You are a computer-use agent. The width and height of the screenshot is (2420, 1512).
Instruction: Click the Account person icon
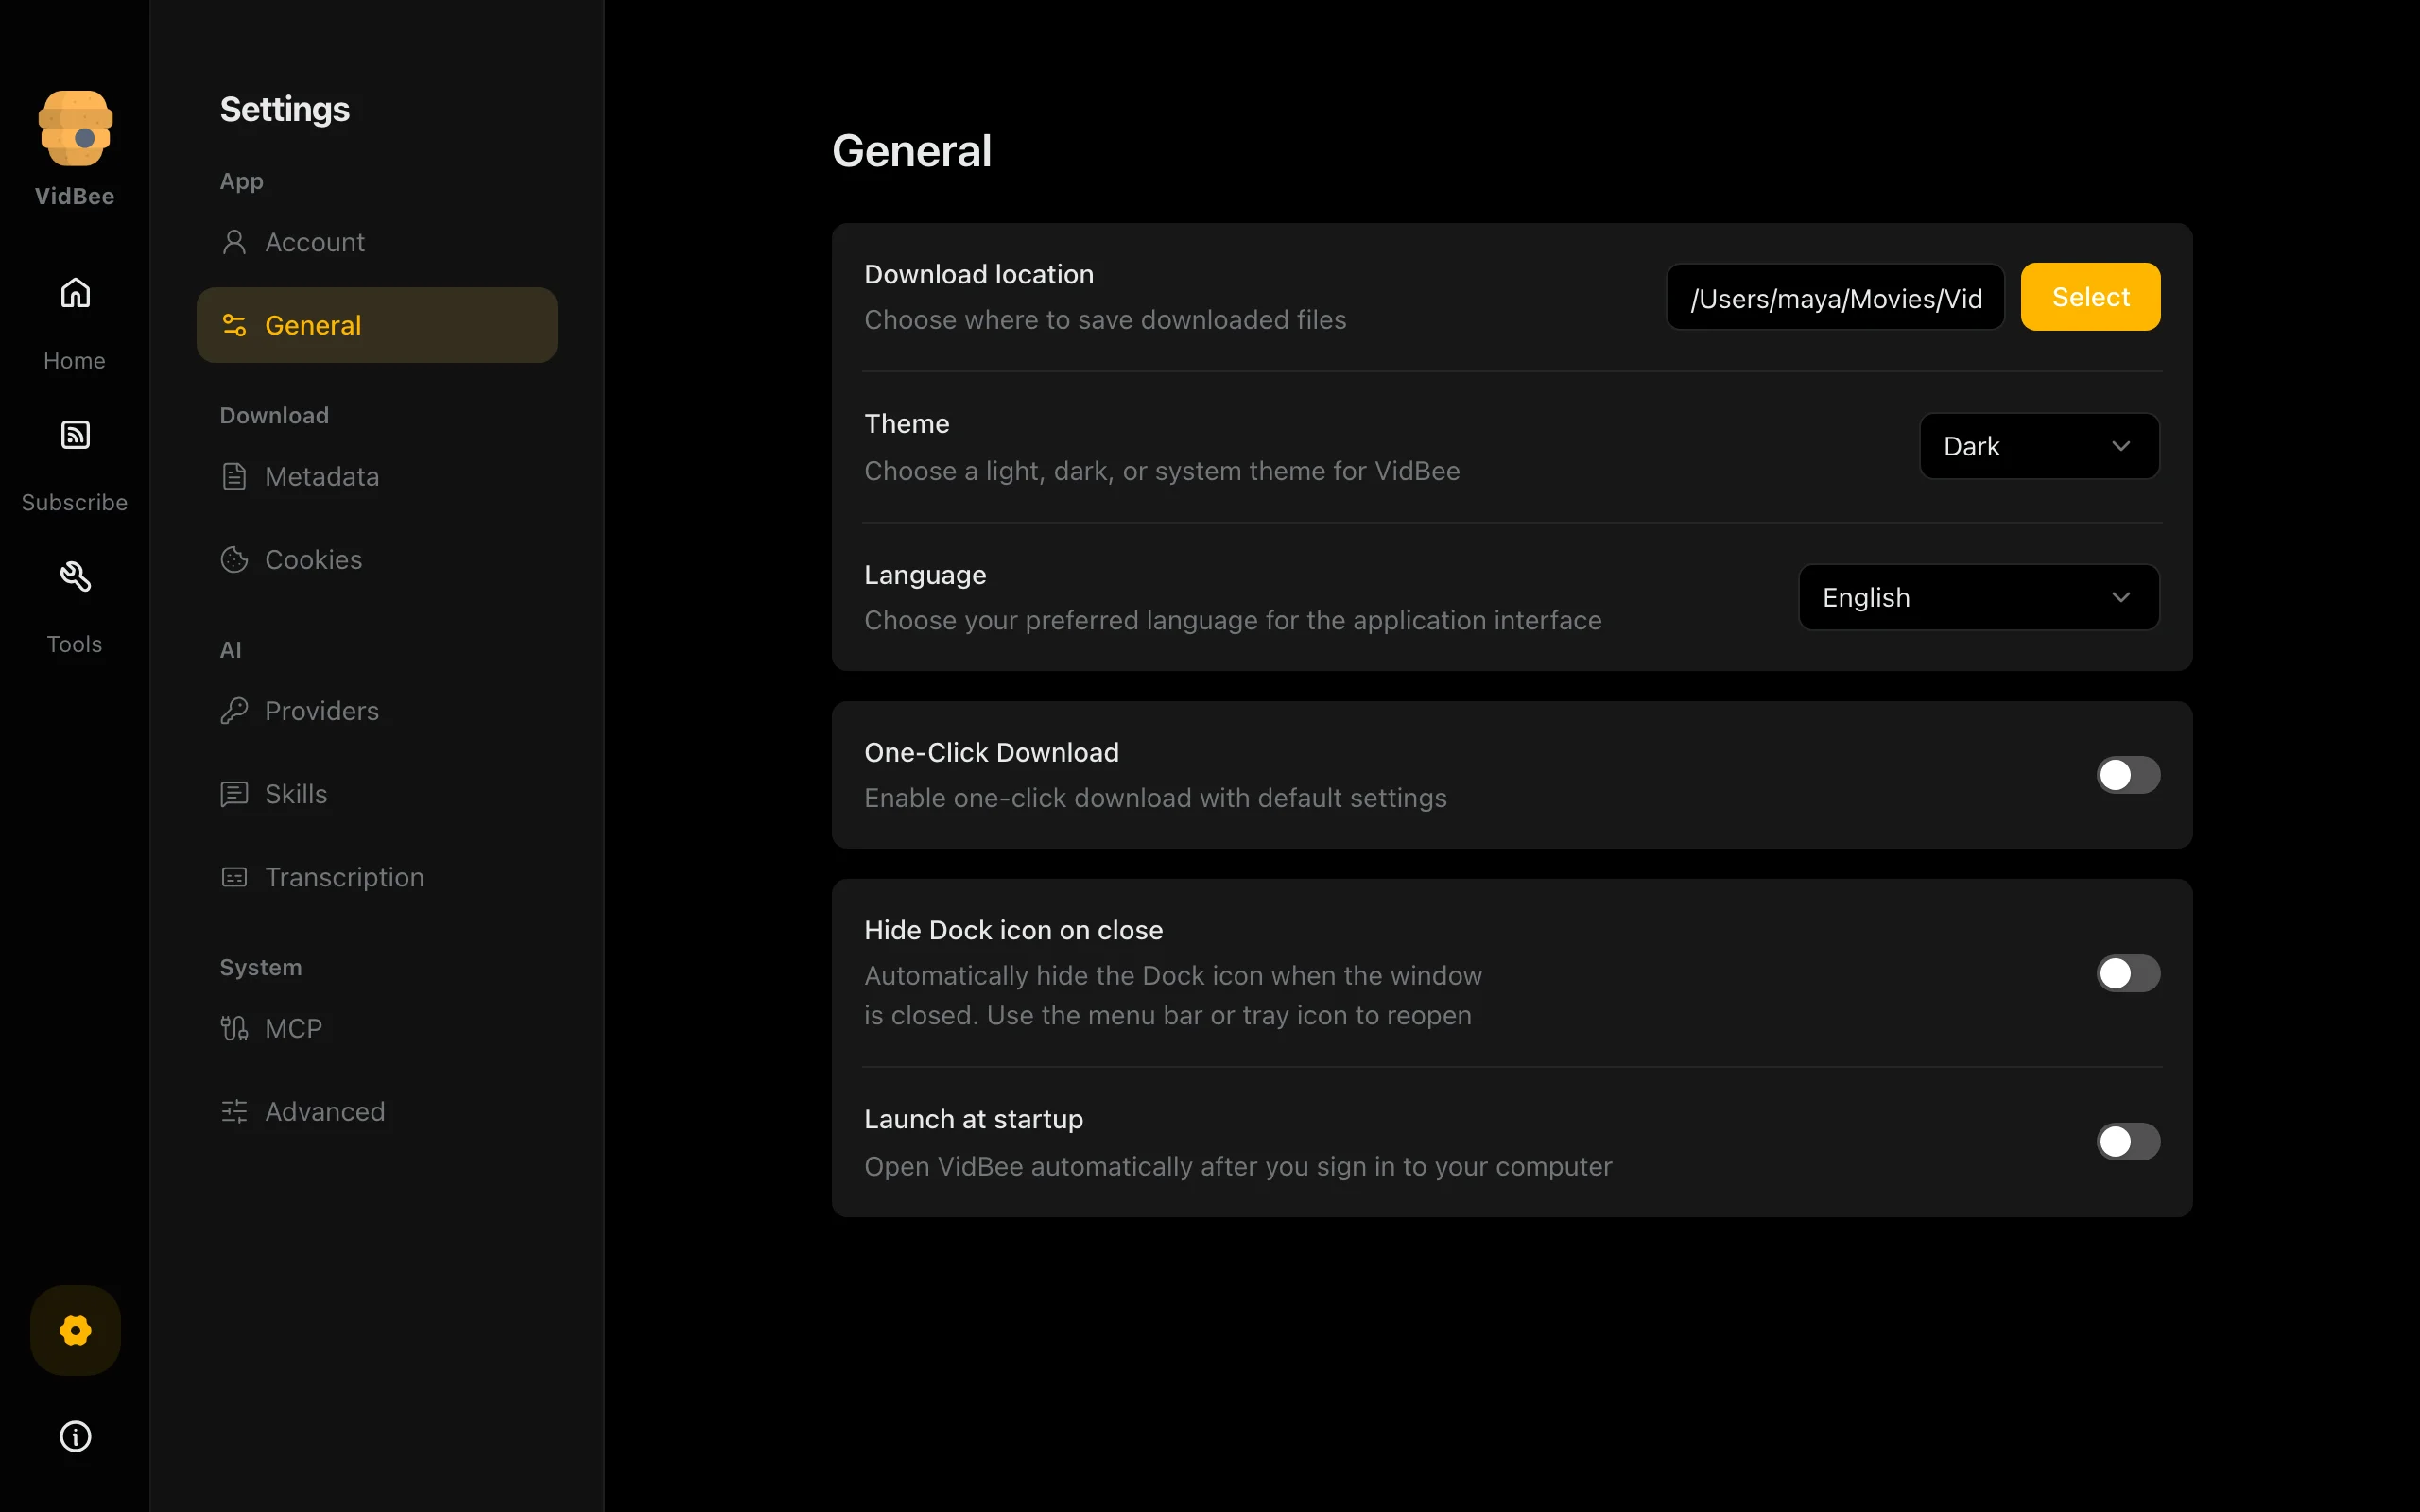pos(234,242)
